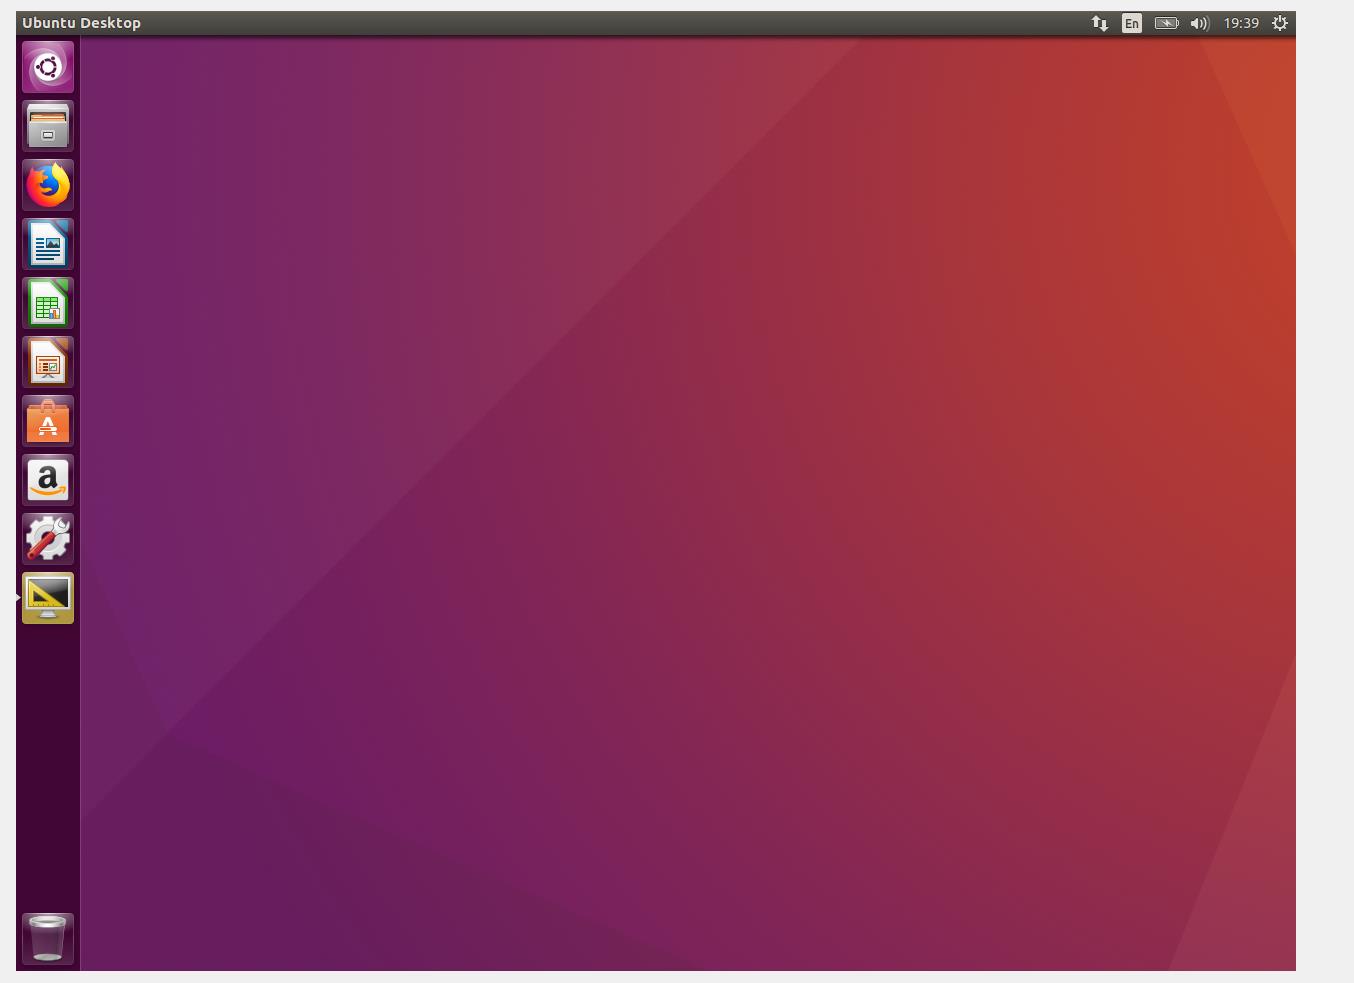
Task: Click the Ubuntu Desktop title text
Action: pyautogui.click(x=82, y=23)
